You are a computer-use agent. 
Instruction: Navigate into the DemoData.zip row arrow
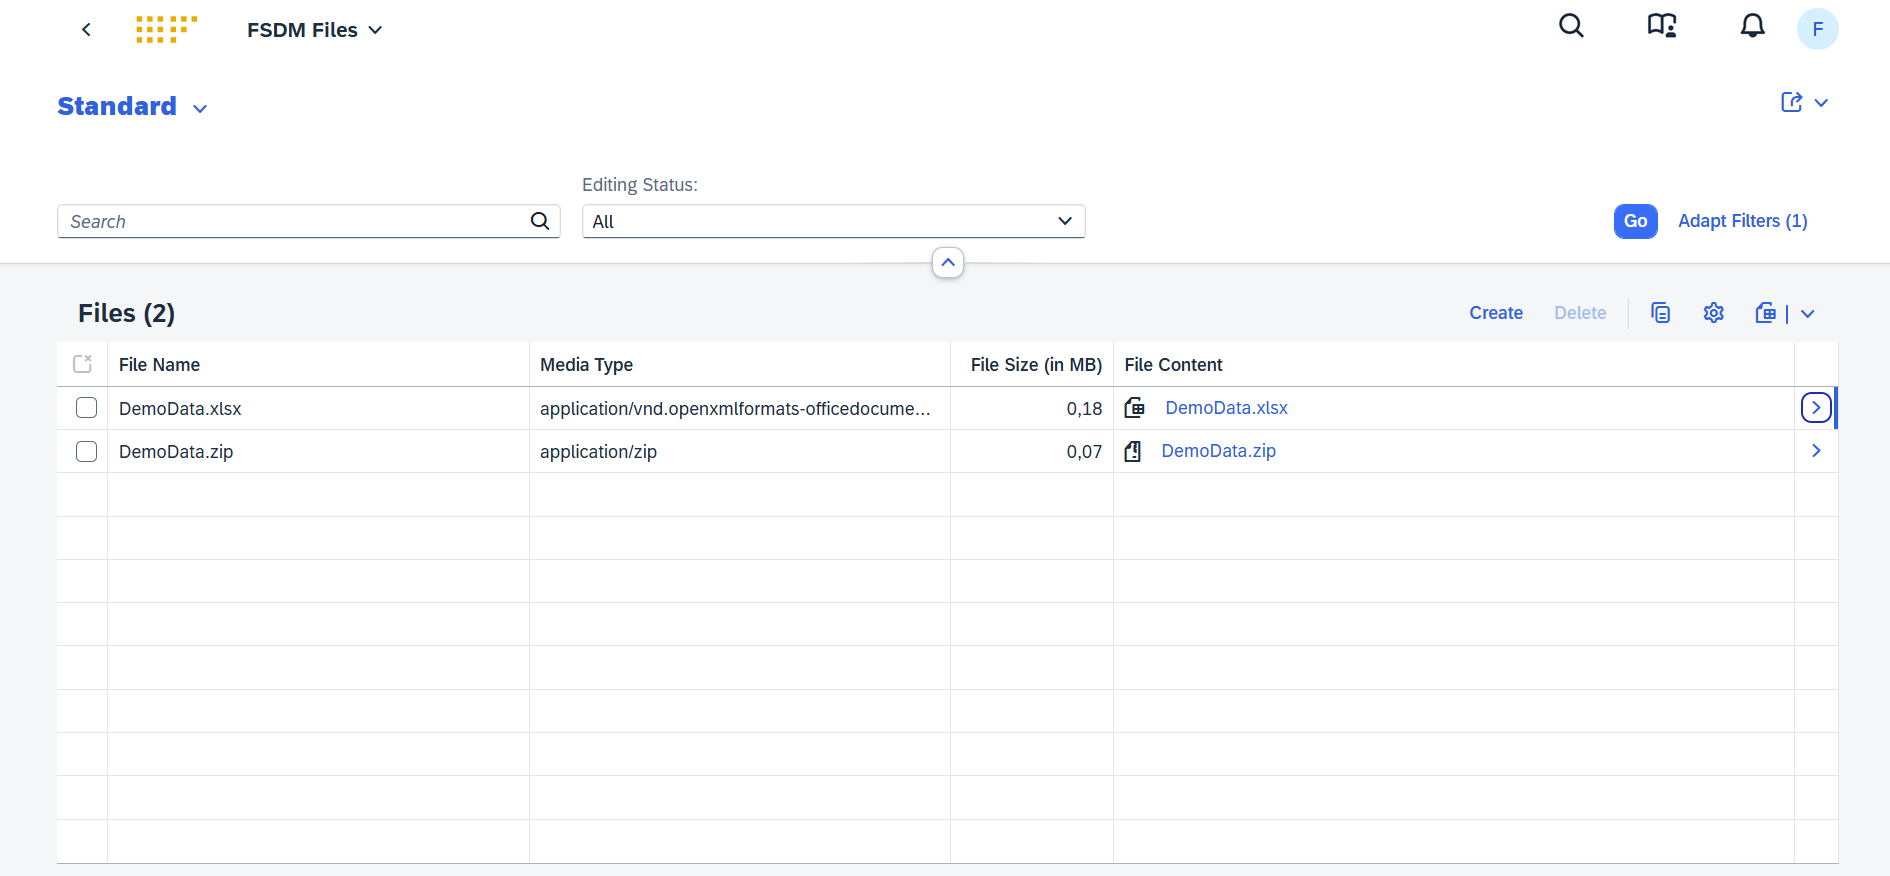(1816, 451)
